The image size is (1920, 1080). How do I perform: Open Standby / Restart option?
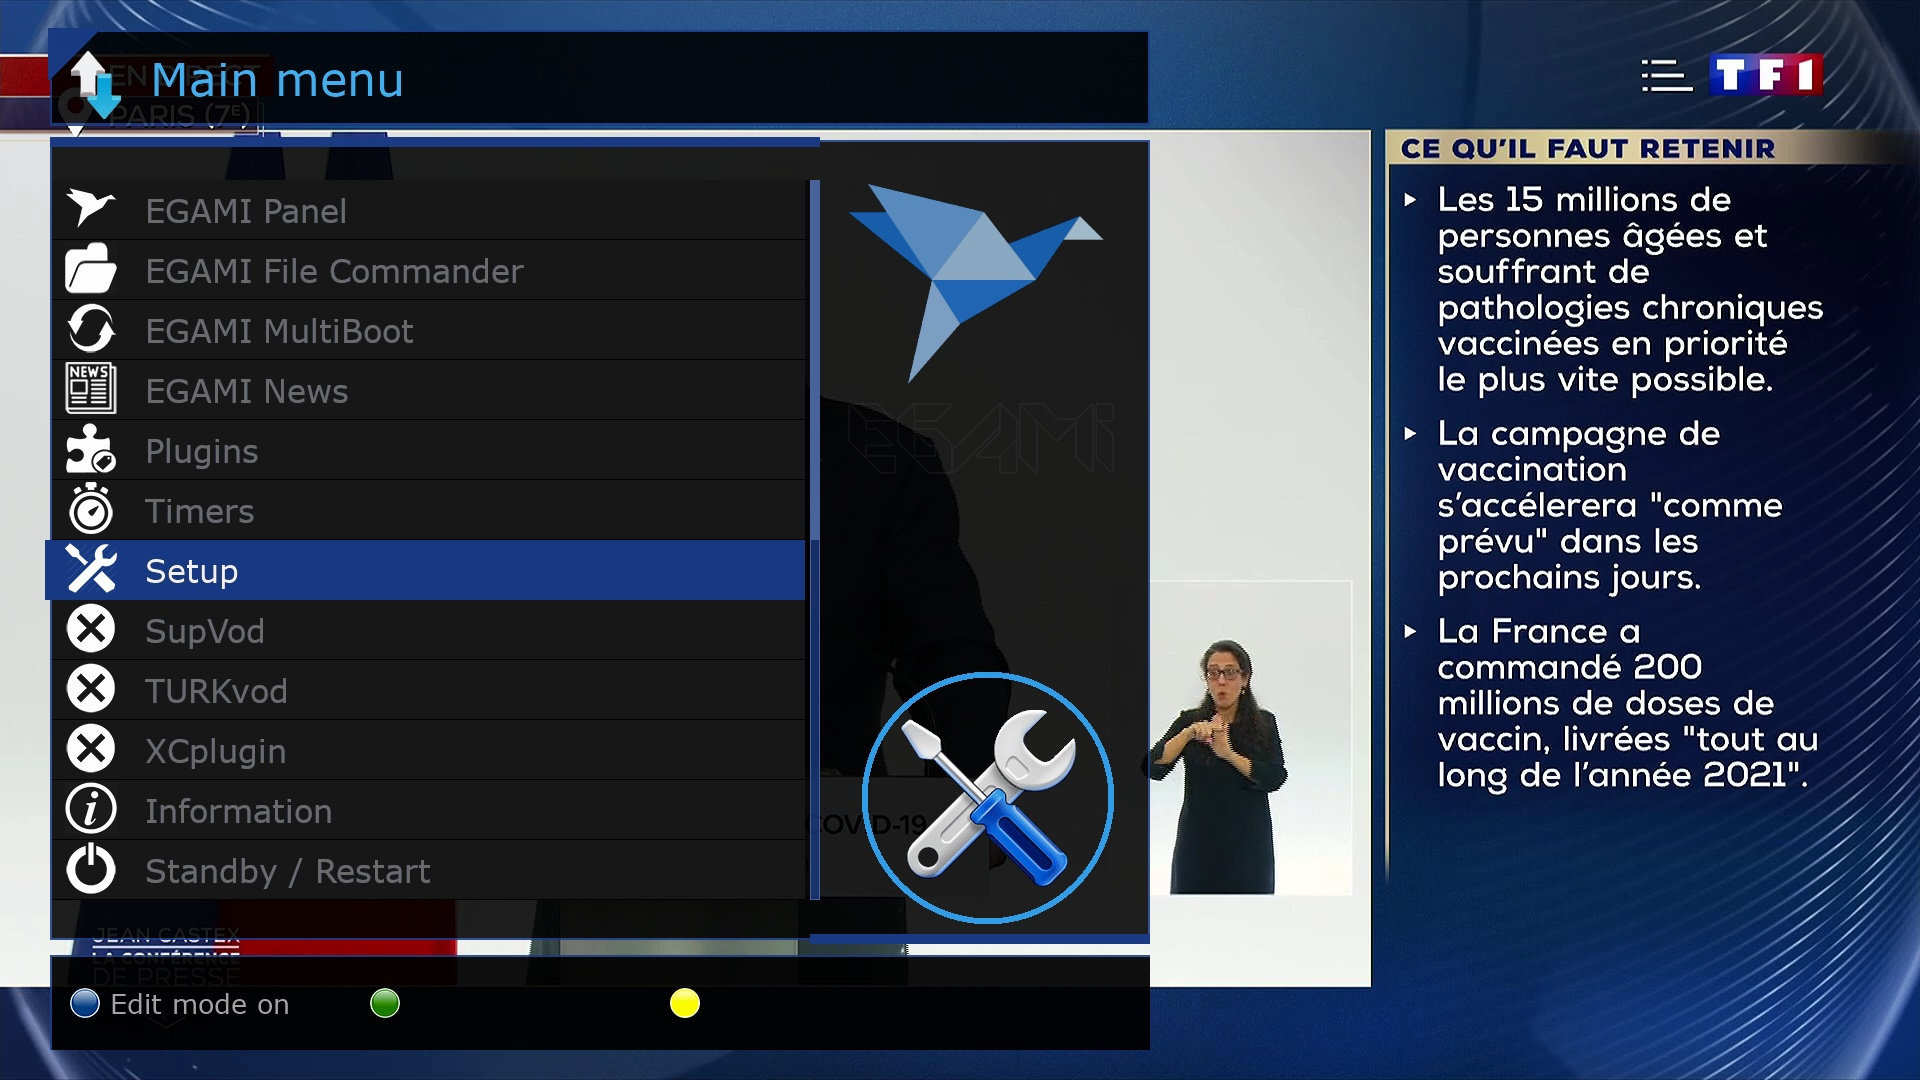[x=287, y=870]
